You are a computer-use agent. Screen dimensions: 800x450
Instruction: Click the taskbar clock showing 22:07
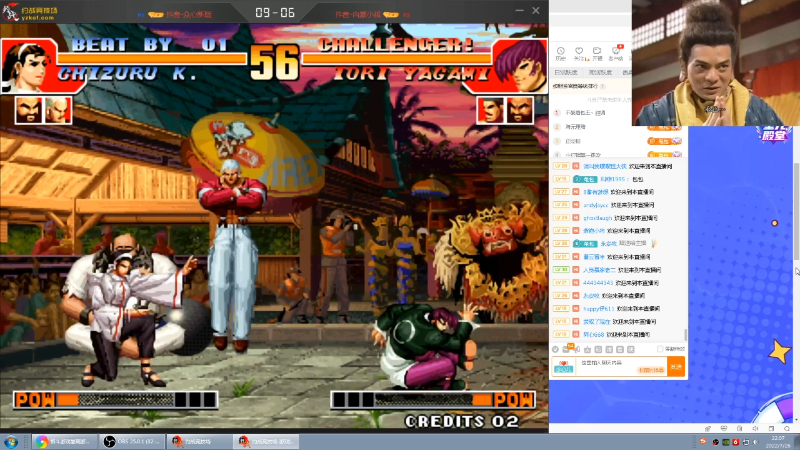point(779,442)
